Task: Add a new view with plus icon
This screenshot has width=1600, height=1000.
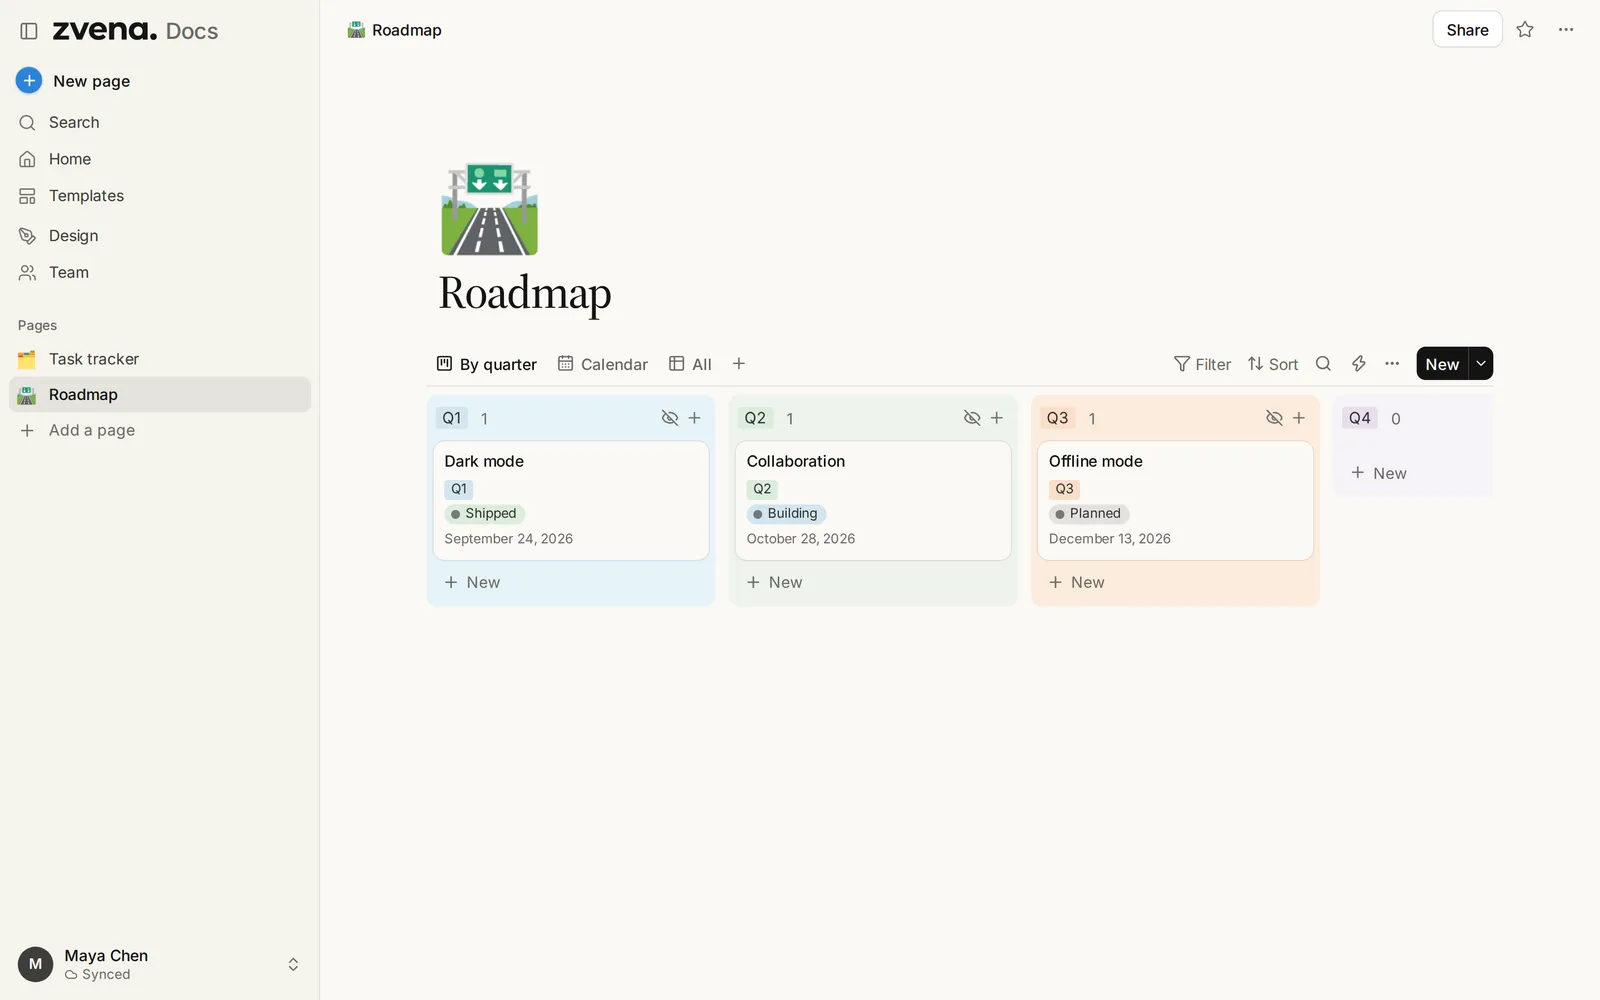Action: pyautogui.click(x=739, y=364)
